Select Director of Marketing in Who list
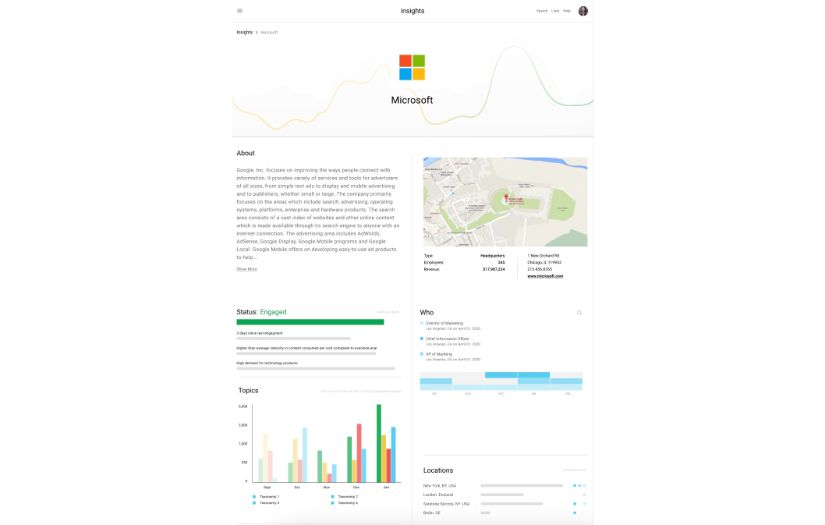This screenshot has width=825, height=525. pyautogui.click(x=450, y=326)
